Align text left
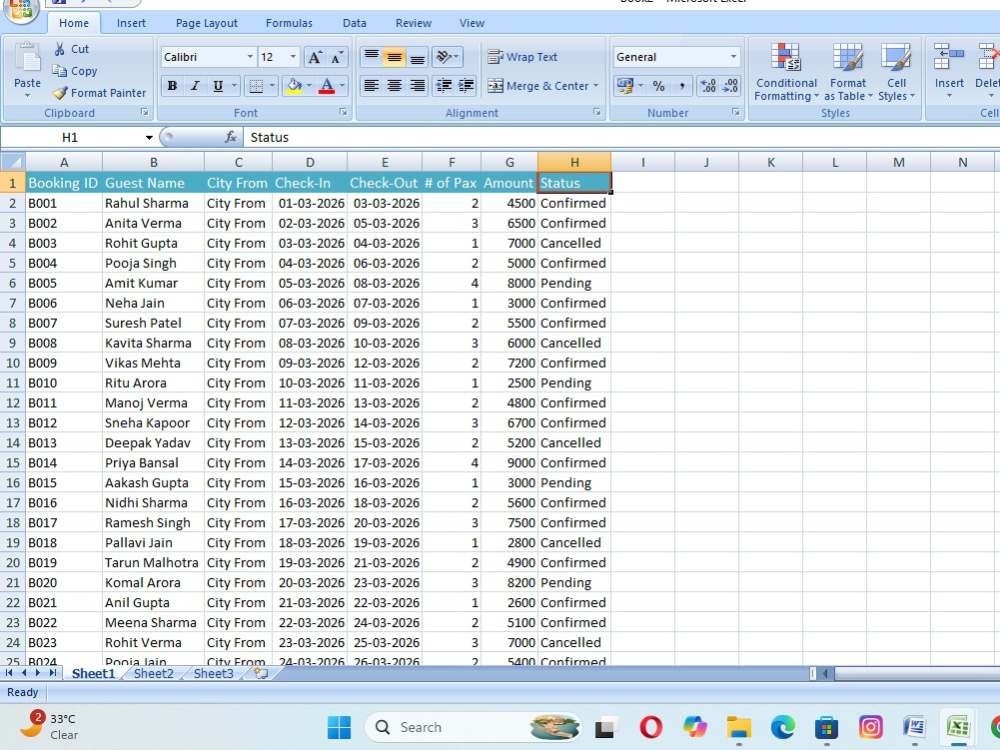The width and height of the screenshot is (1000, 750). tap(371, 85)
